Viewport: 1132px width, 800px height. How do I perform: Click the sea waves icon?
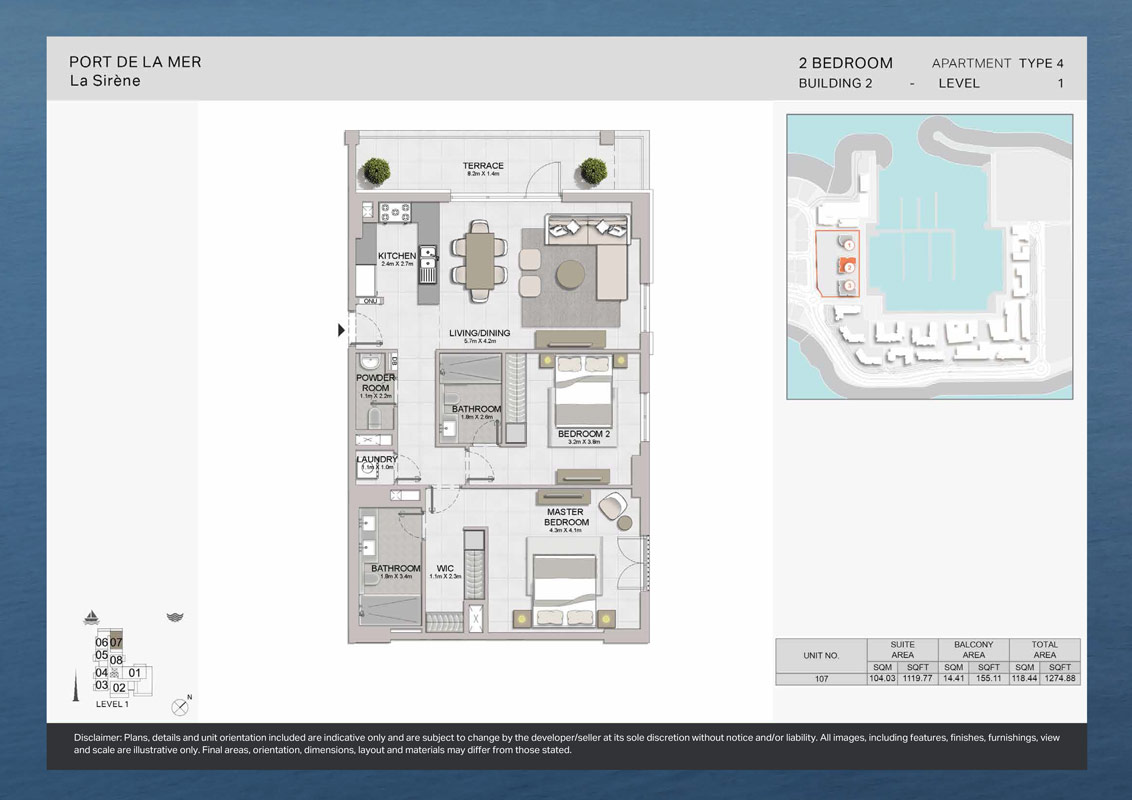(175, 618)
